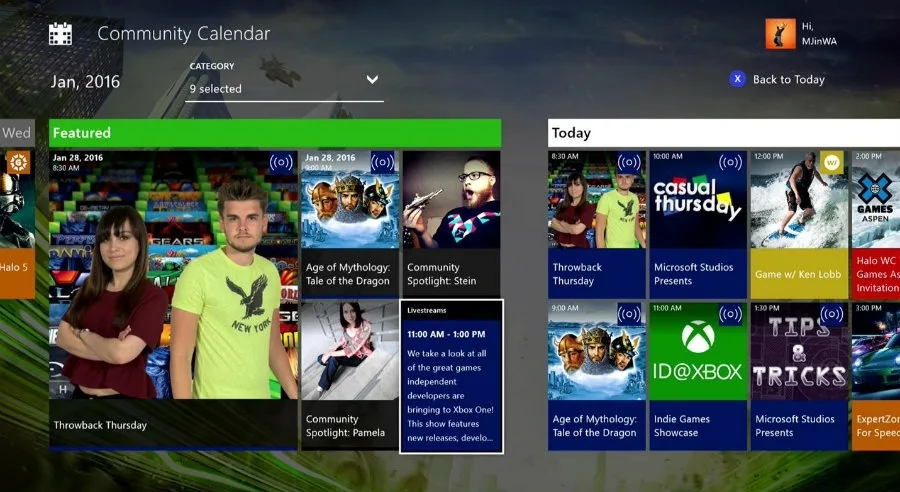This screenshot has width=900, height=492.
Task: Open the 3:00 PM ExpertZone tile
Action: click(x=876, y=376)
